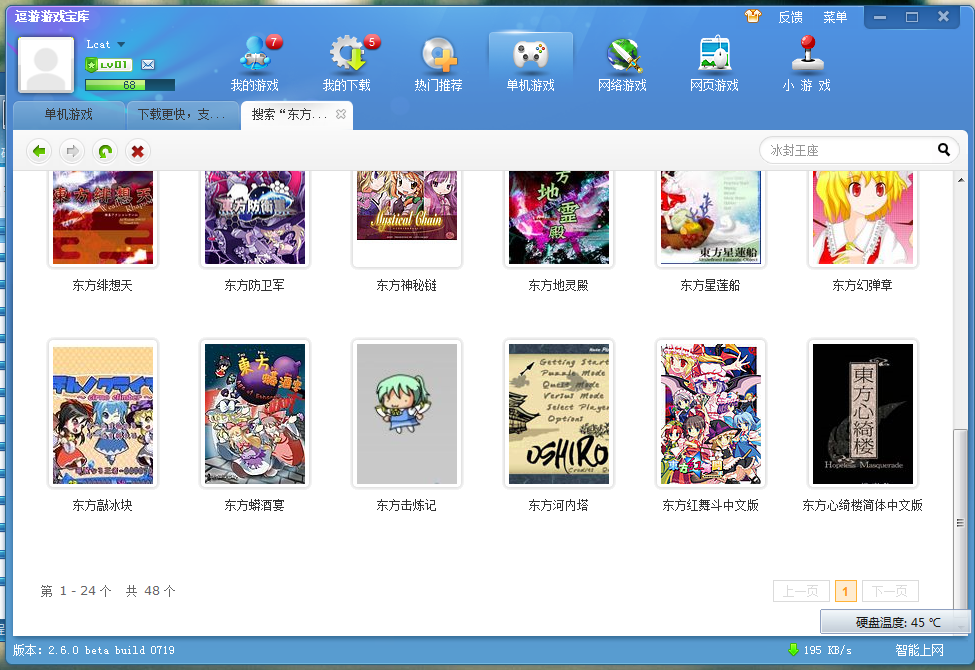Image resolution: width=975 pixels, height=670 pixels.
Task: Open 我的下载 (My Downloads) section
Action: point(346,65)
